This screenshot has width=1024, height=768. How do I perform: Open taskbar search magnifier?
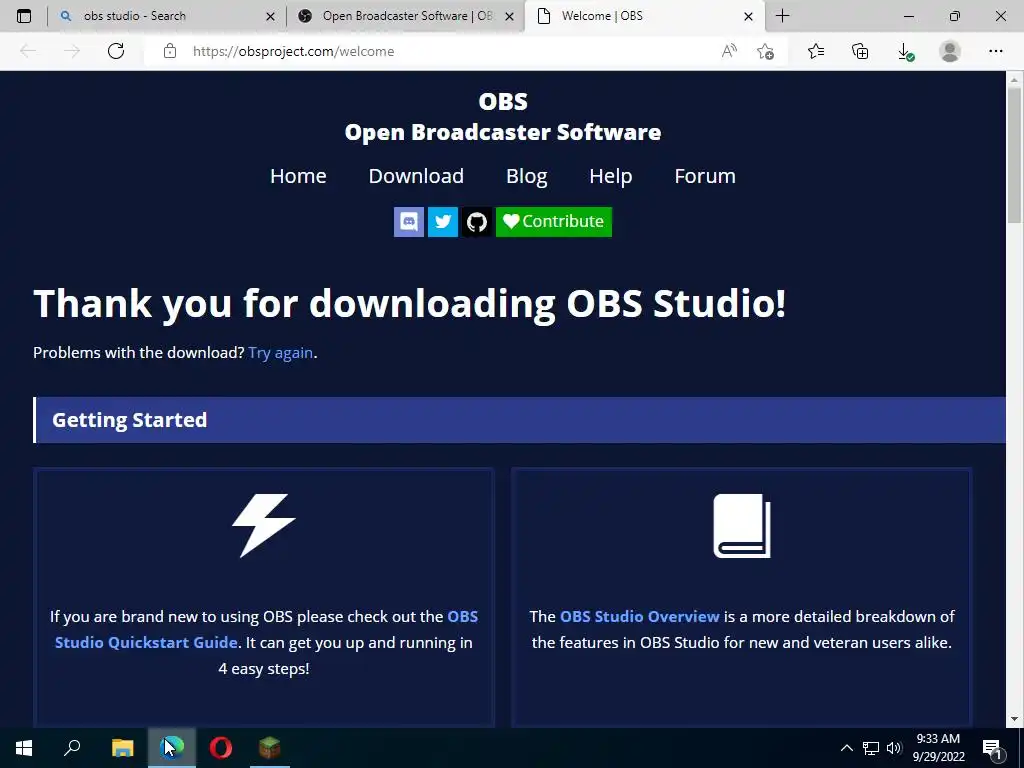tap(72, 748)
